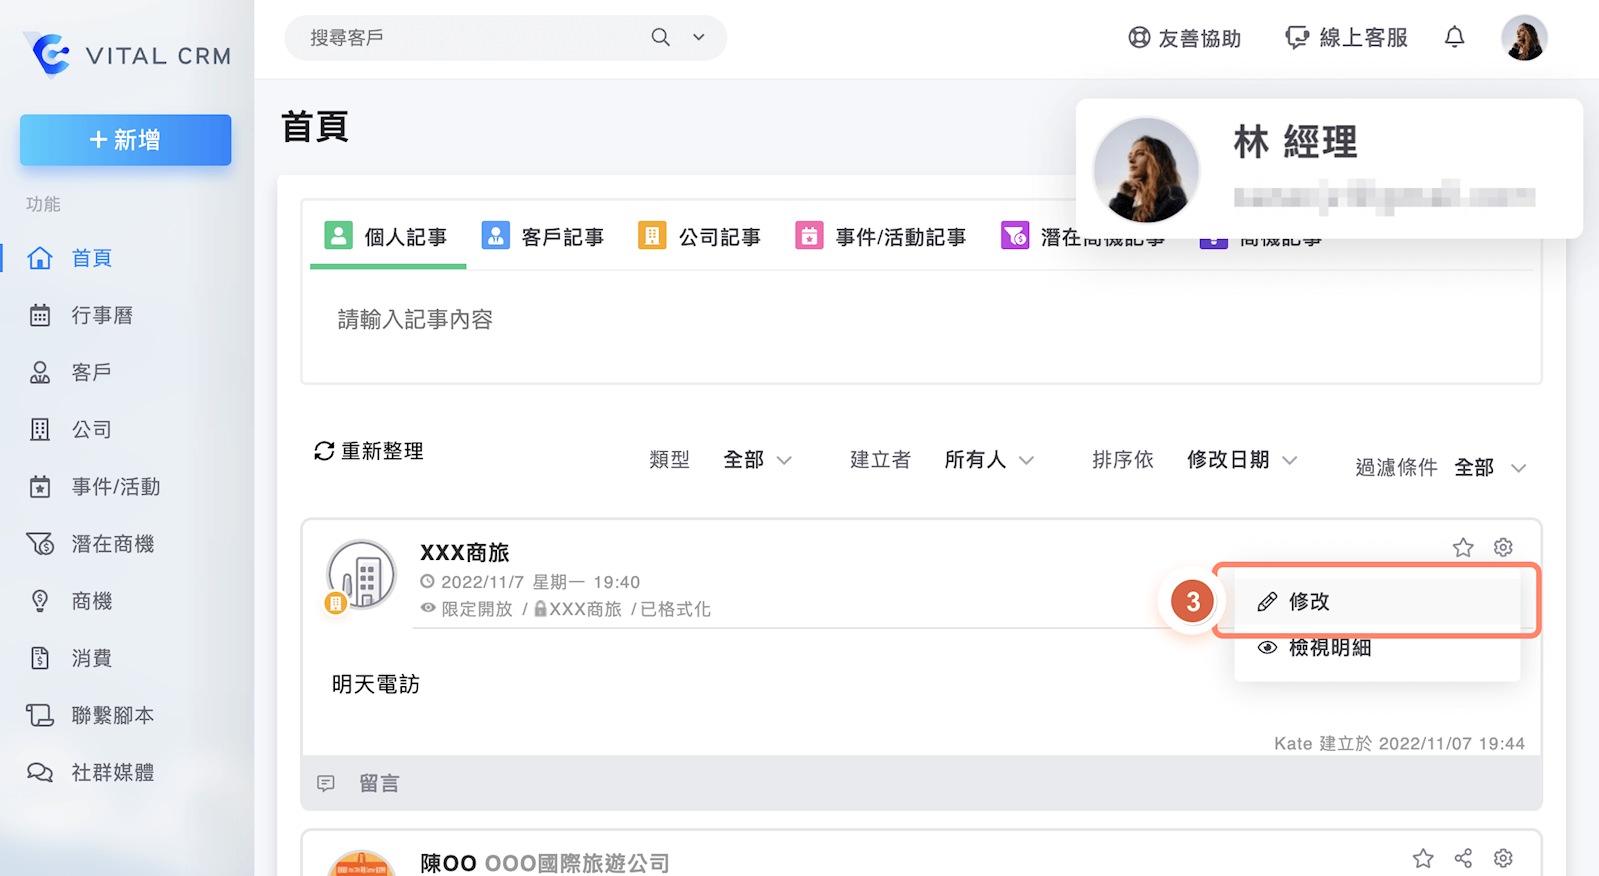
Task: Click the person icon beside 客戶
Action: point(40,372)
